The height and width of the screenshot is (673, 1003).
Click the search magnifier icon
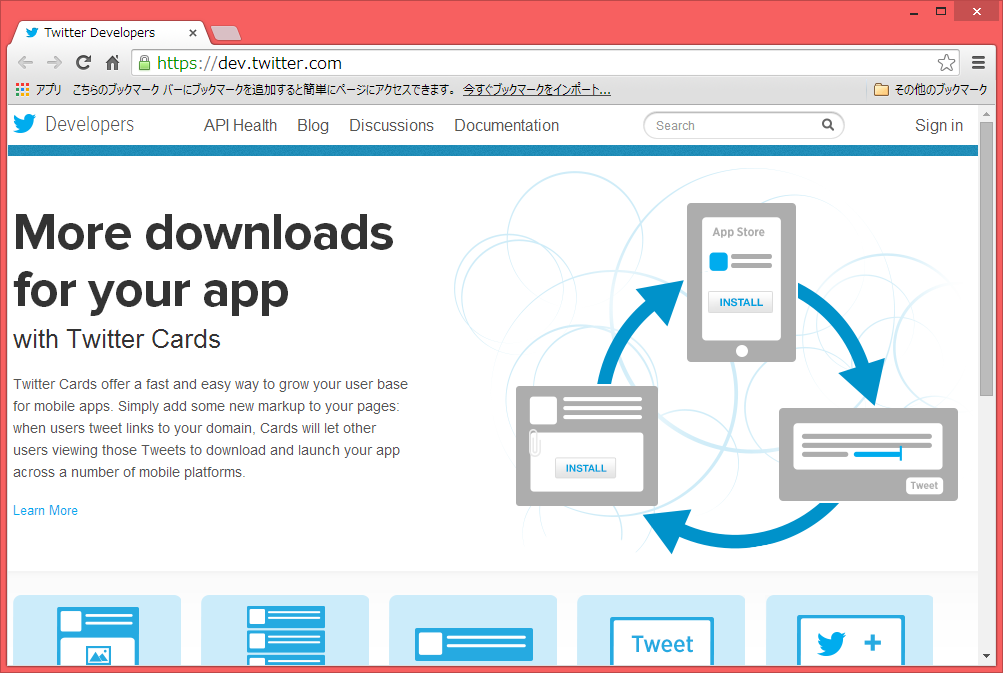point(828,125)
